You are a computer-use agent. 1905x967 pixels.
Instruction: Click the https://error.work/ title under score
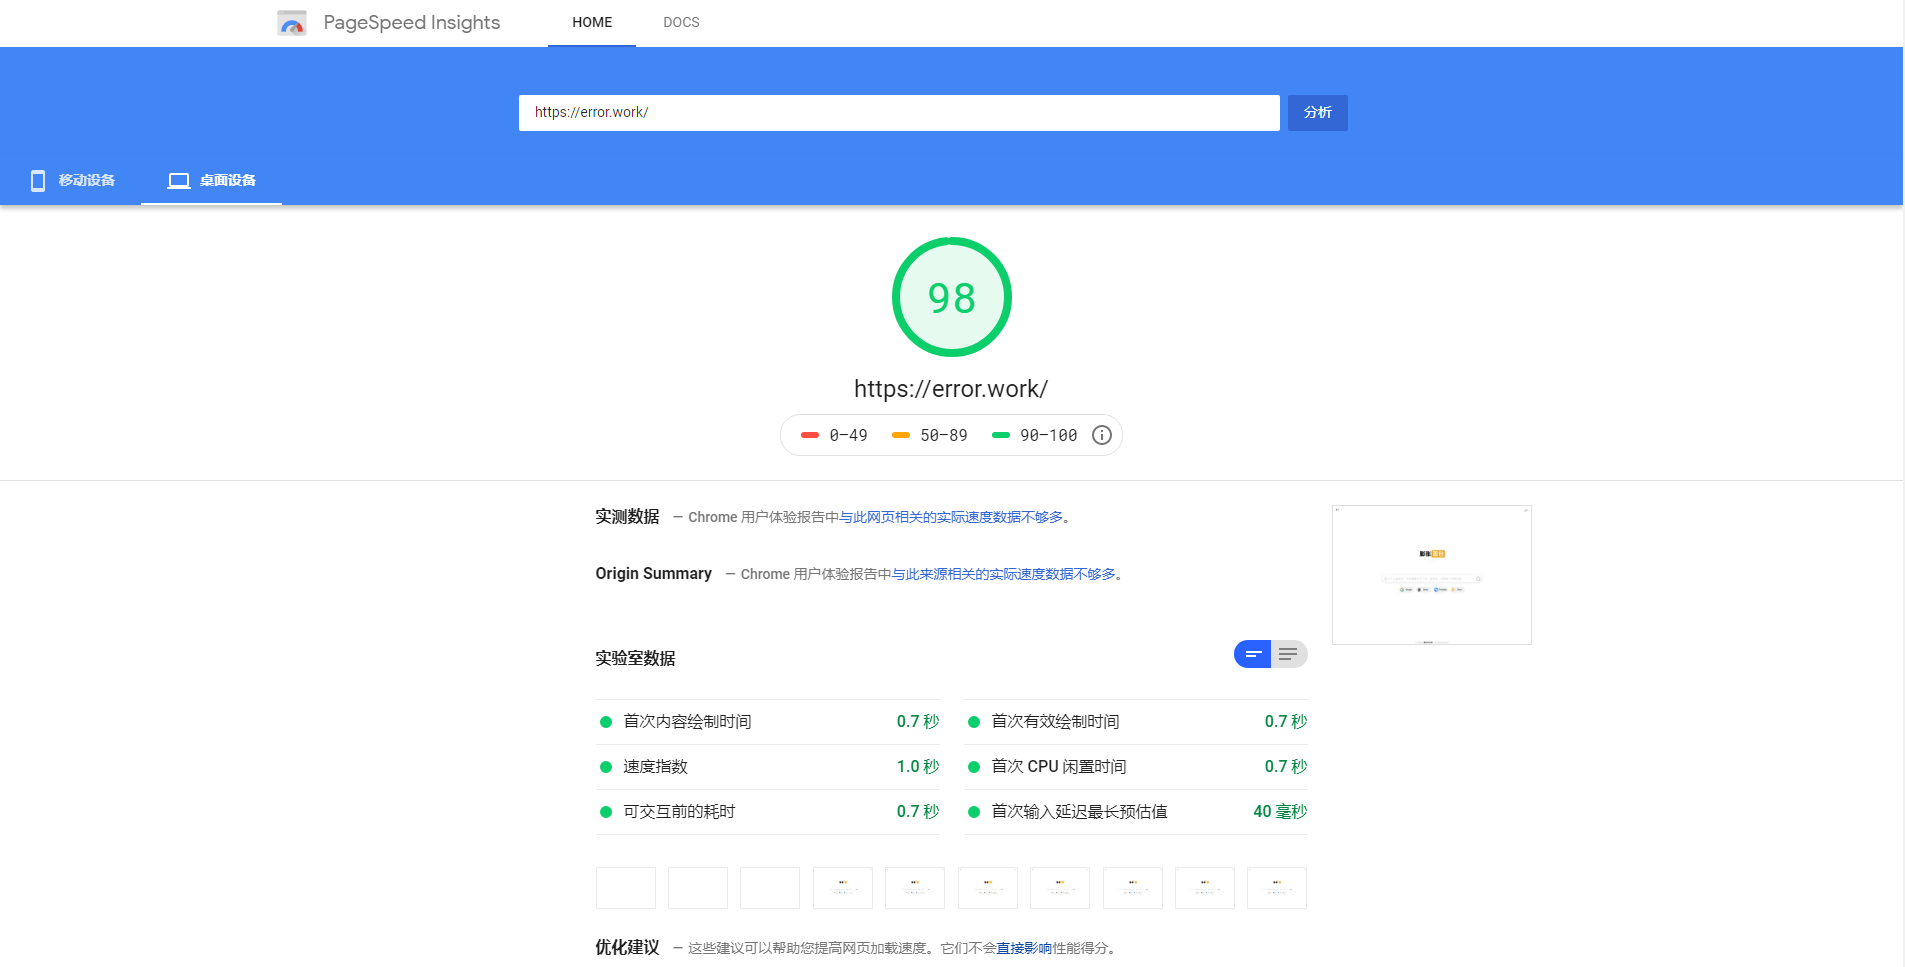click(951, 389)
